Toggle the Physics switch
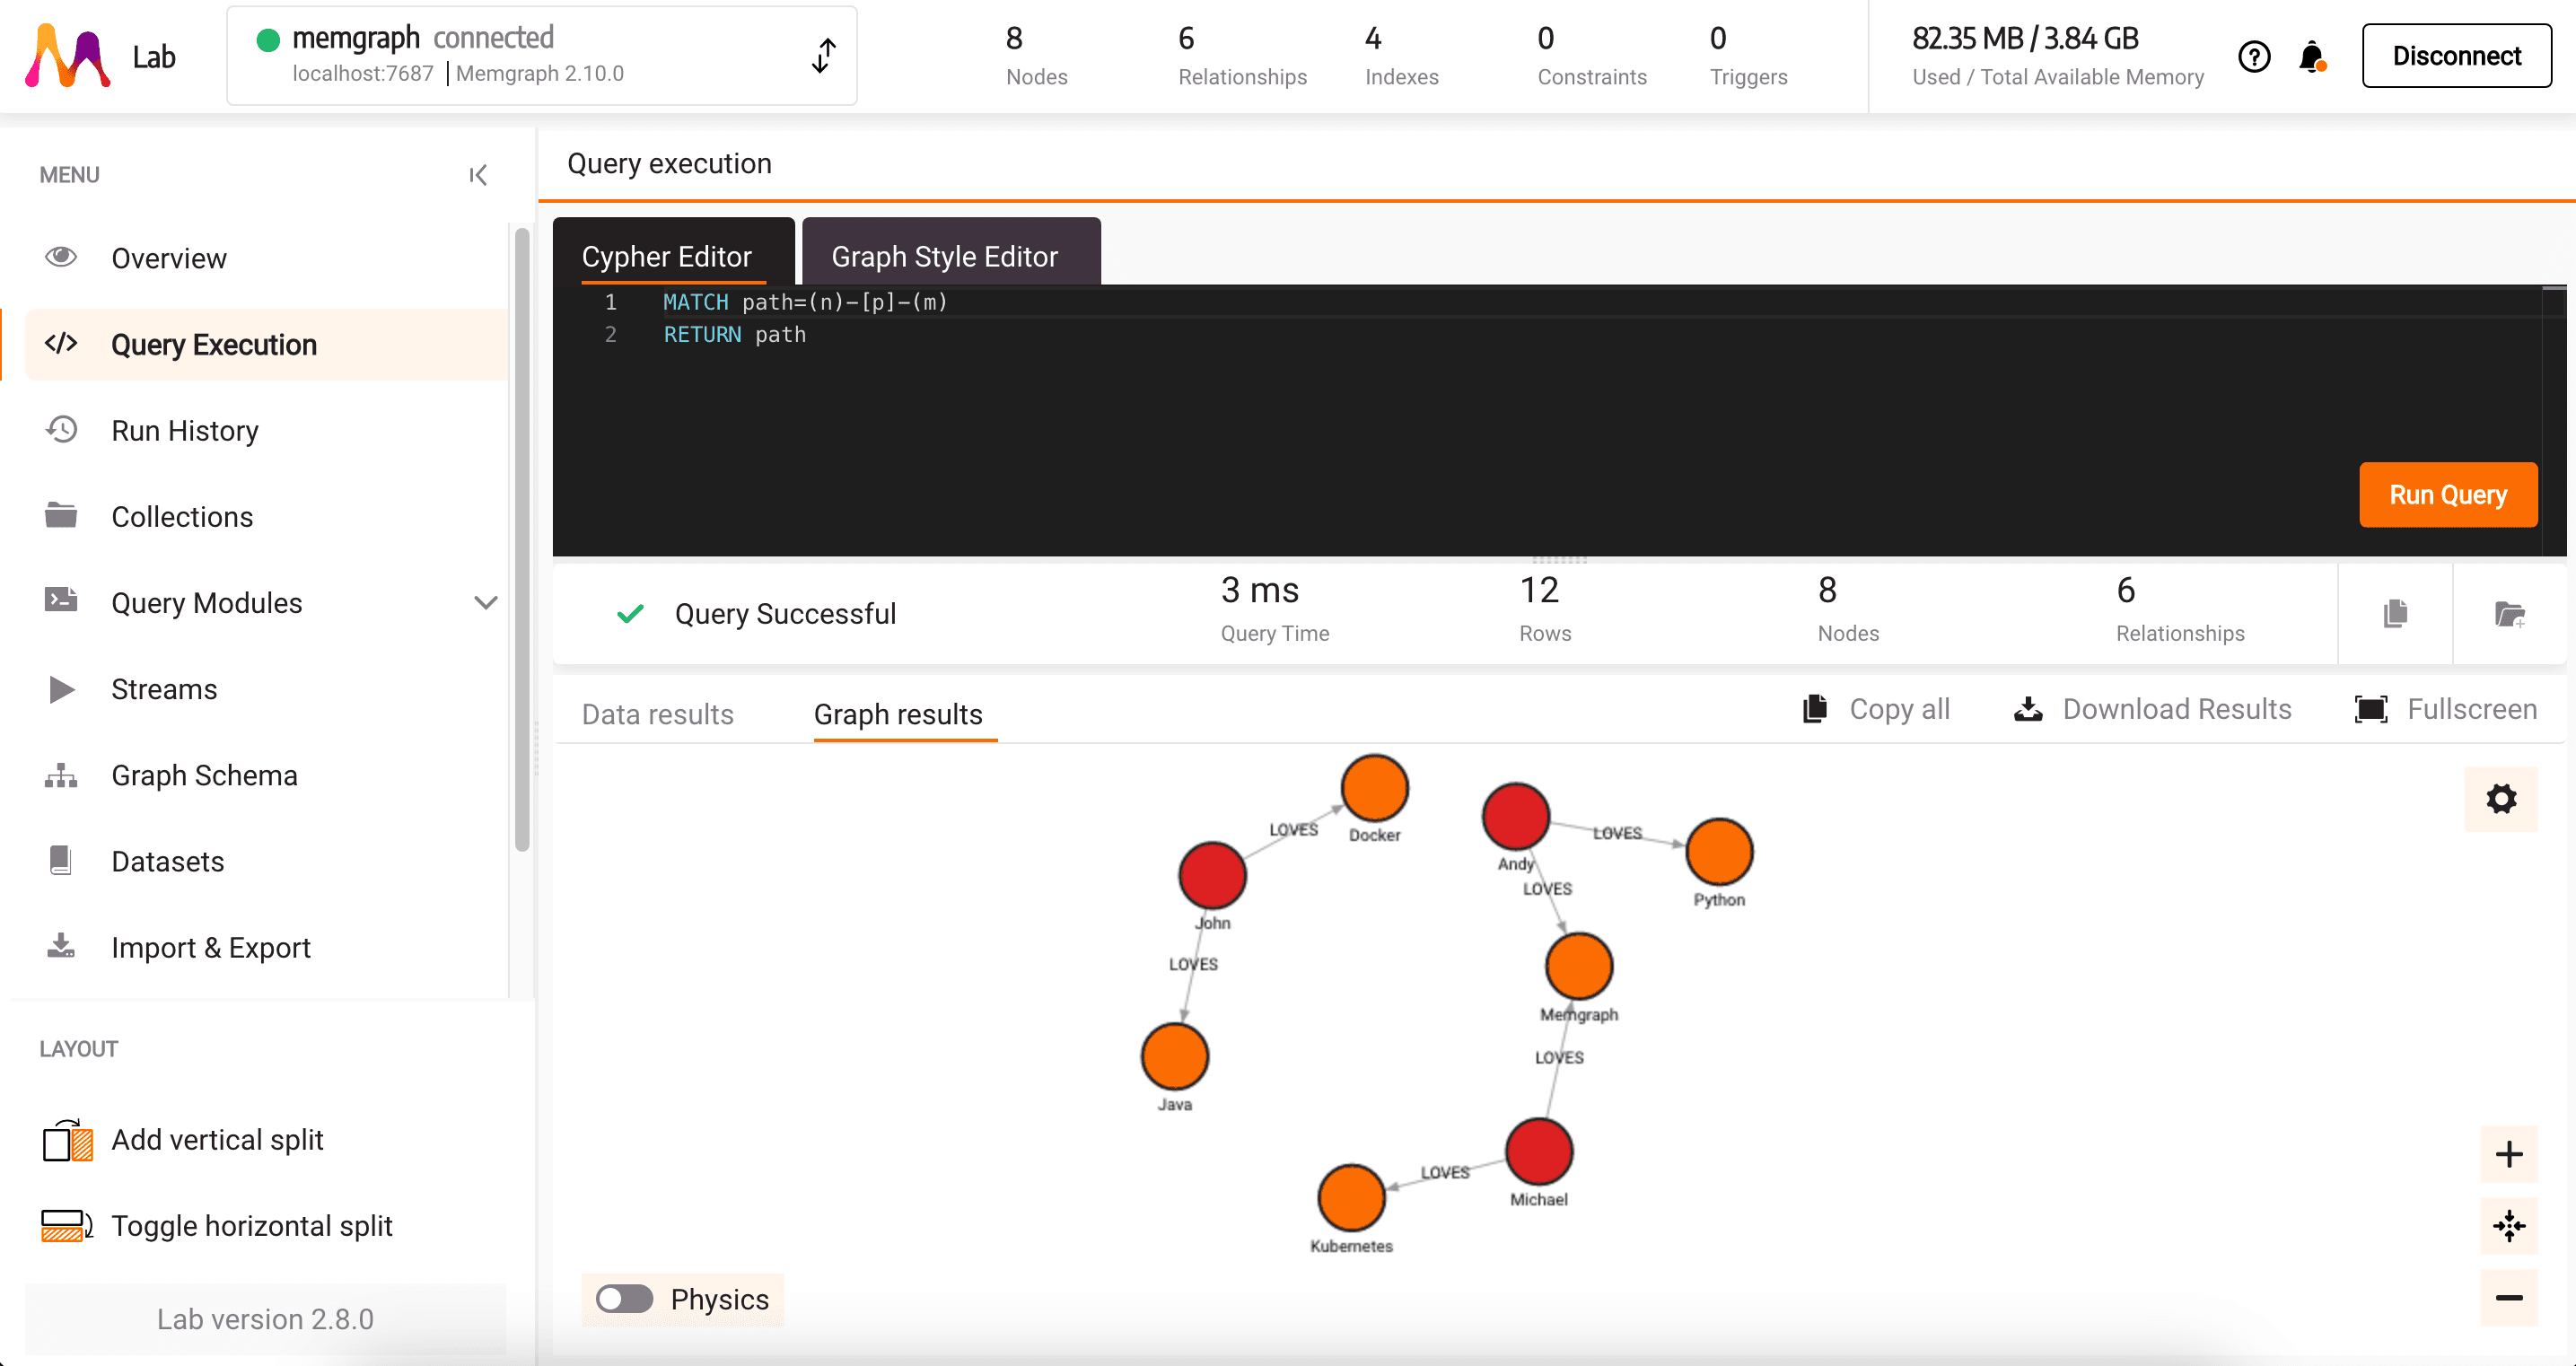 [x=624, y=1298]
